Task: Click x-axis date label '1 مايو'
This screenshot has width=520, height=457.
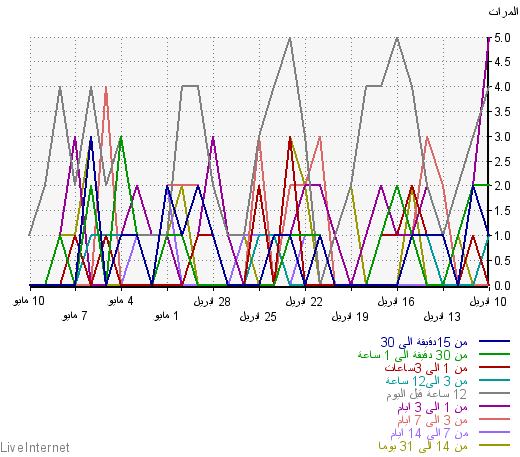Action: 166,316
